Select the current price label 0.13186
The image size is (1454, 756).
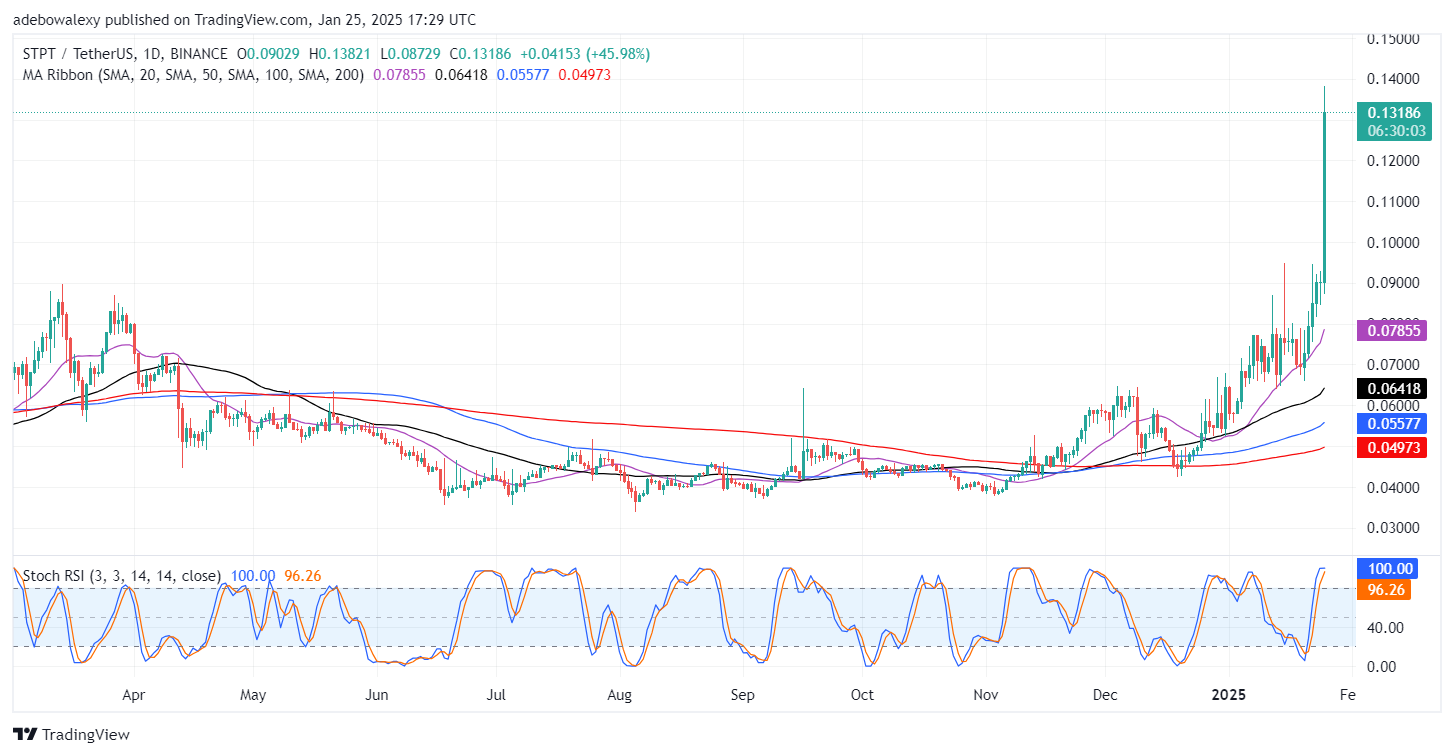[1395, 112]
